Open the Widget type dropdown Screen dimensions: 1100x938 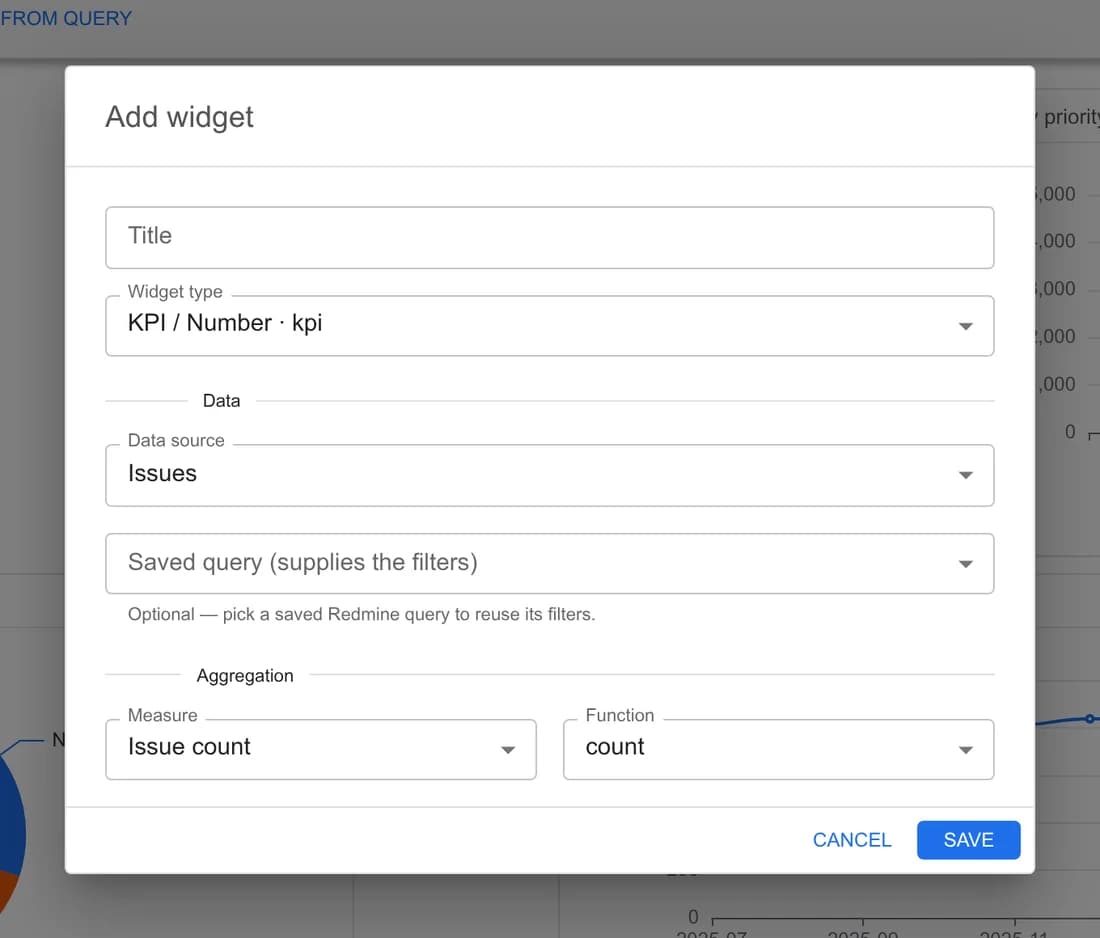[x=549, y=326]
